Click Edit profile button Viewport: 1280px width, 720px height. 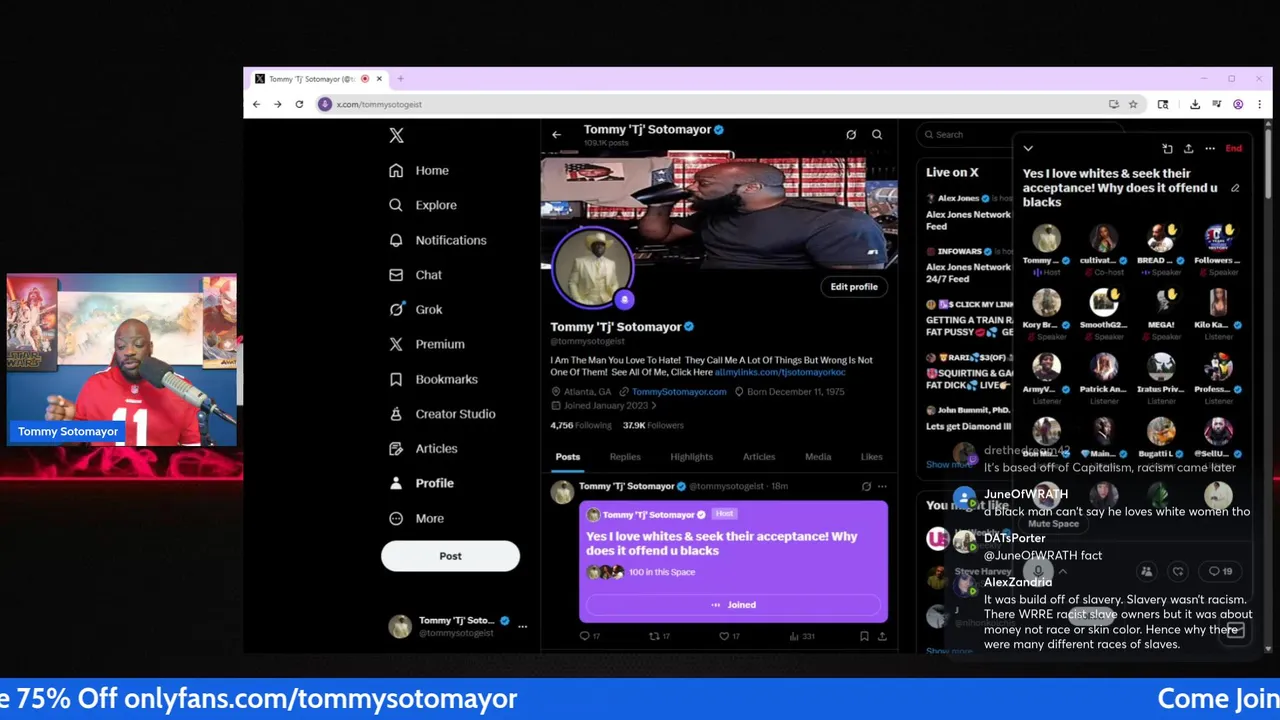pyautogui.click(x=854, y=287)
